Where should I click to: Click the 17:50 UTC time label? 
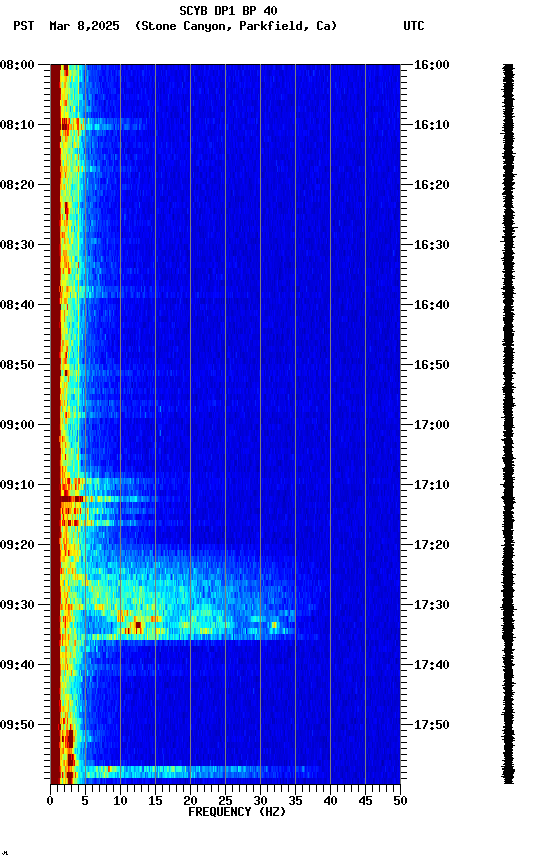tap(432, 725)
